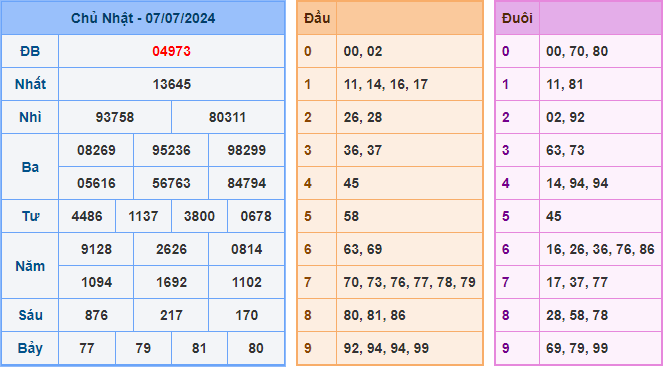Click the Nhất prize number 13645
This screenshot has width=664, height=367.
[172, 84]
